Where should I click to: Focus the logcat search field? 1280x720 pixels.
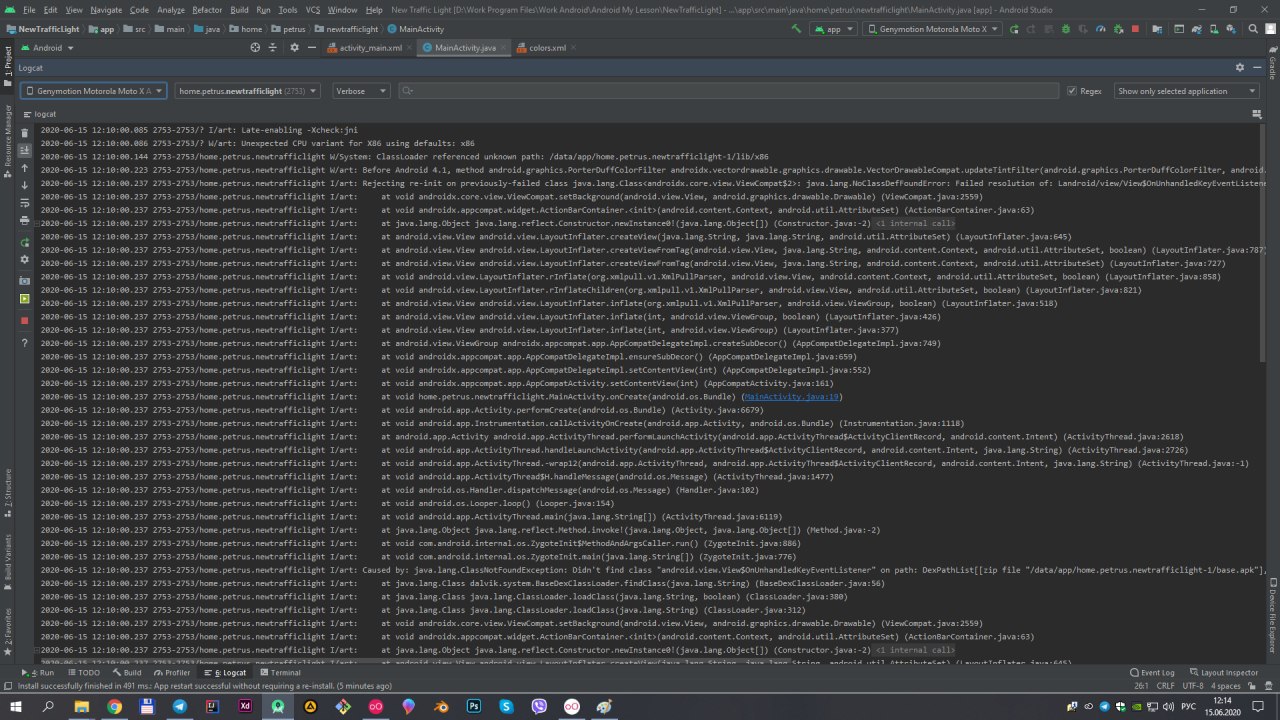(x=728, y=91)
